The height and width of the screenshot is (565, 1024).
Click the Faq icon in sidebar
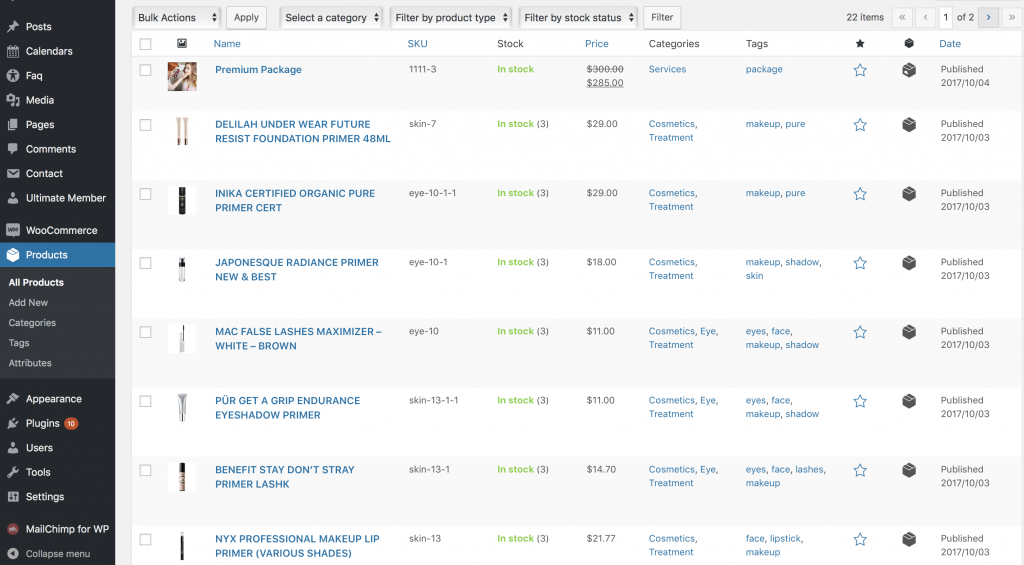point(12,76)
